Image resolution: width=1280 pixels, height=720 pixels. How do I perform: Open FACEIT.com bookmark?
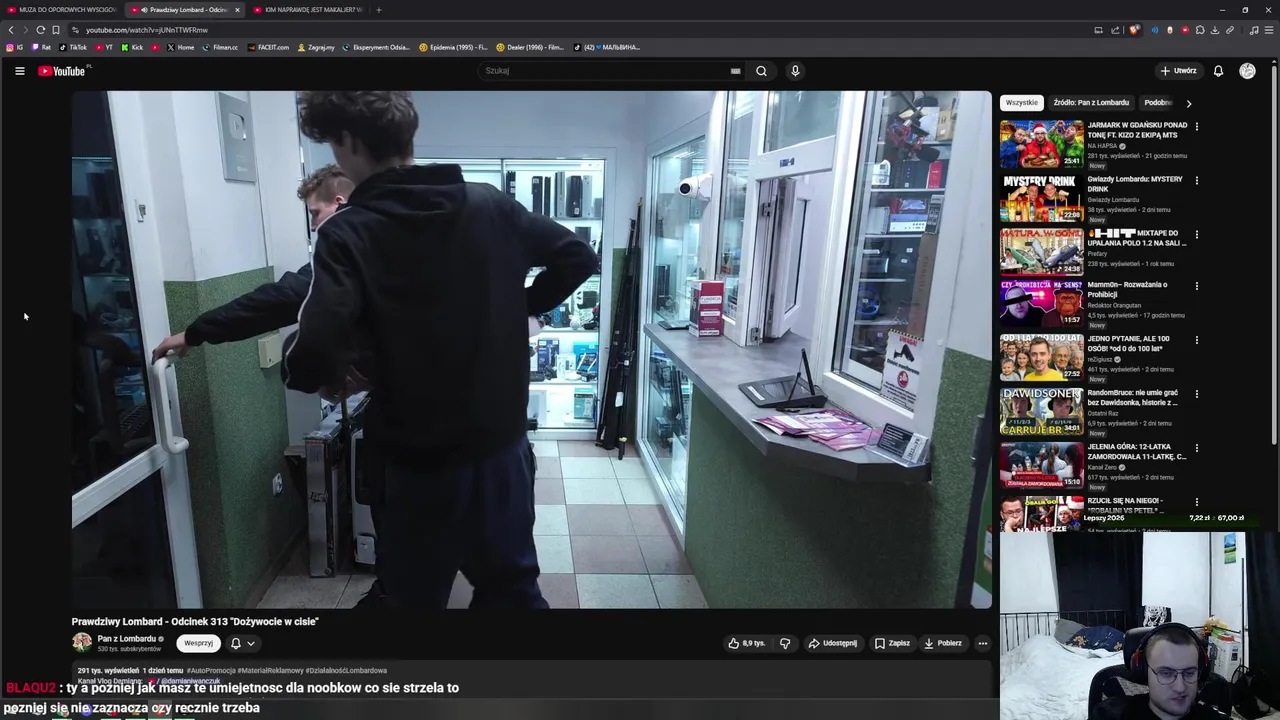[x=268, y=47]
